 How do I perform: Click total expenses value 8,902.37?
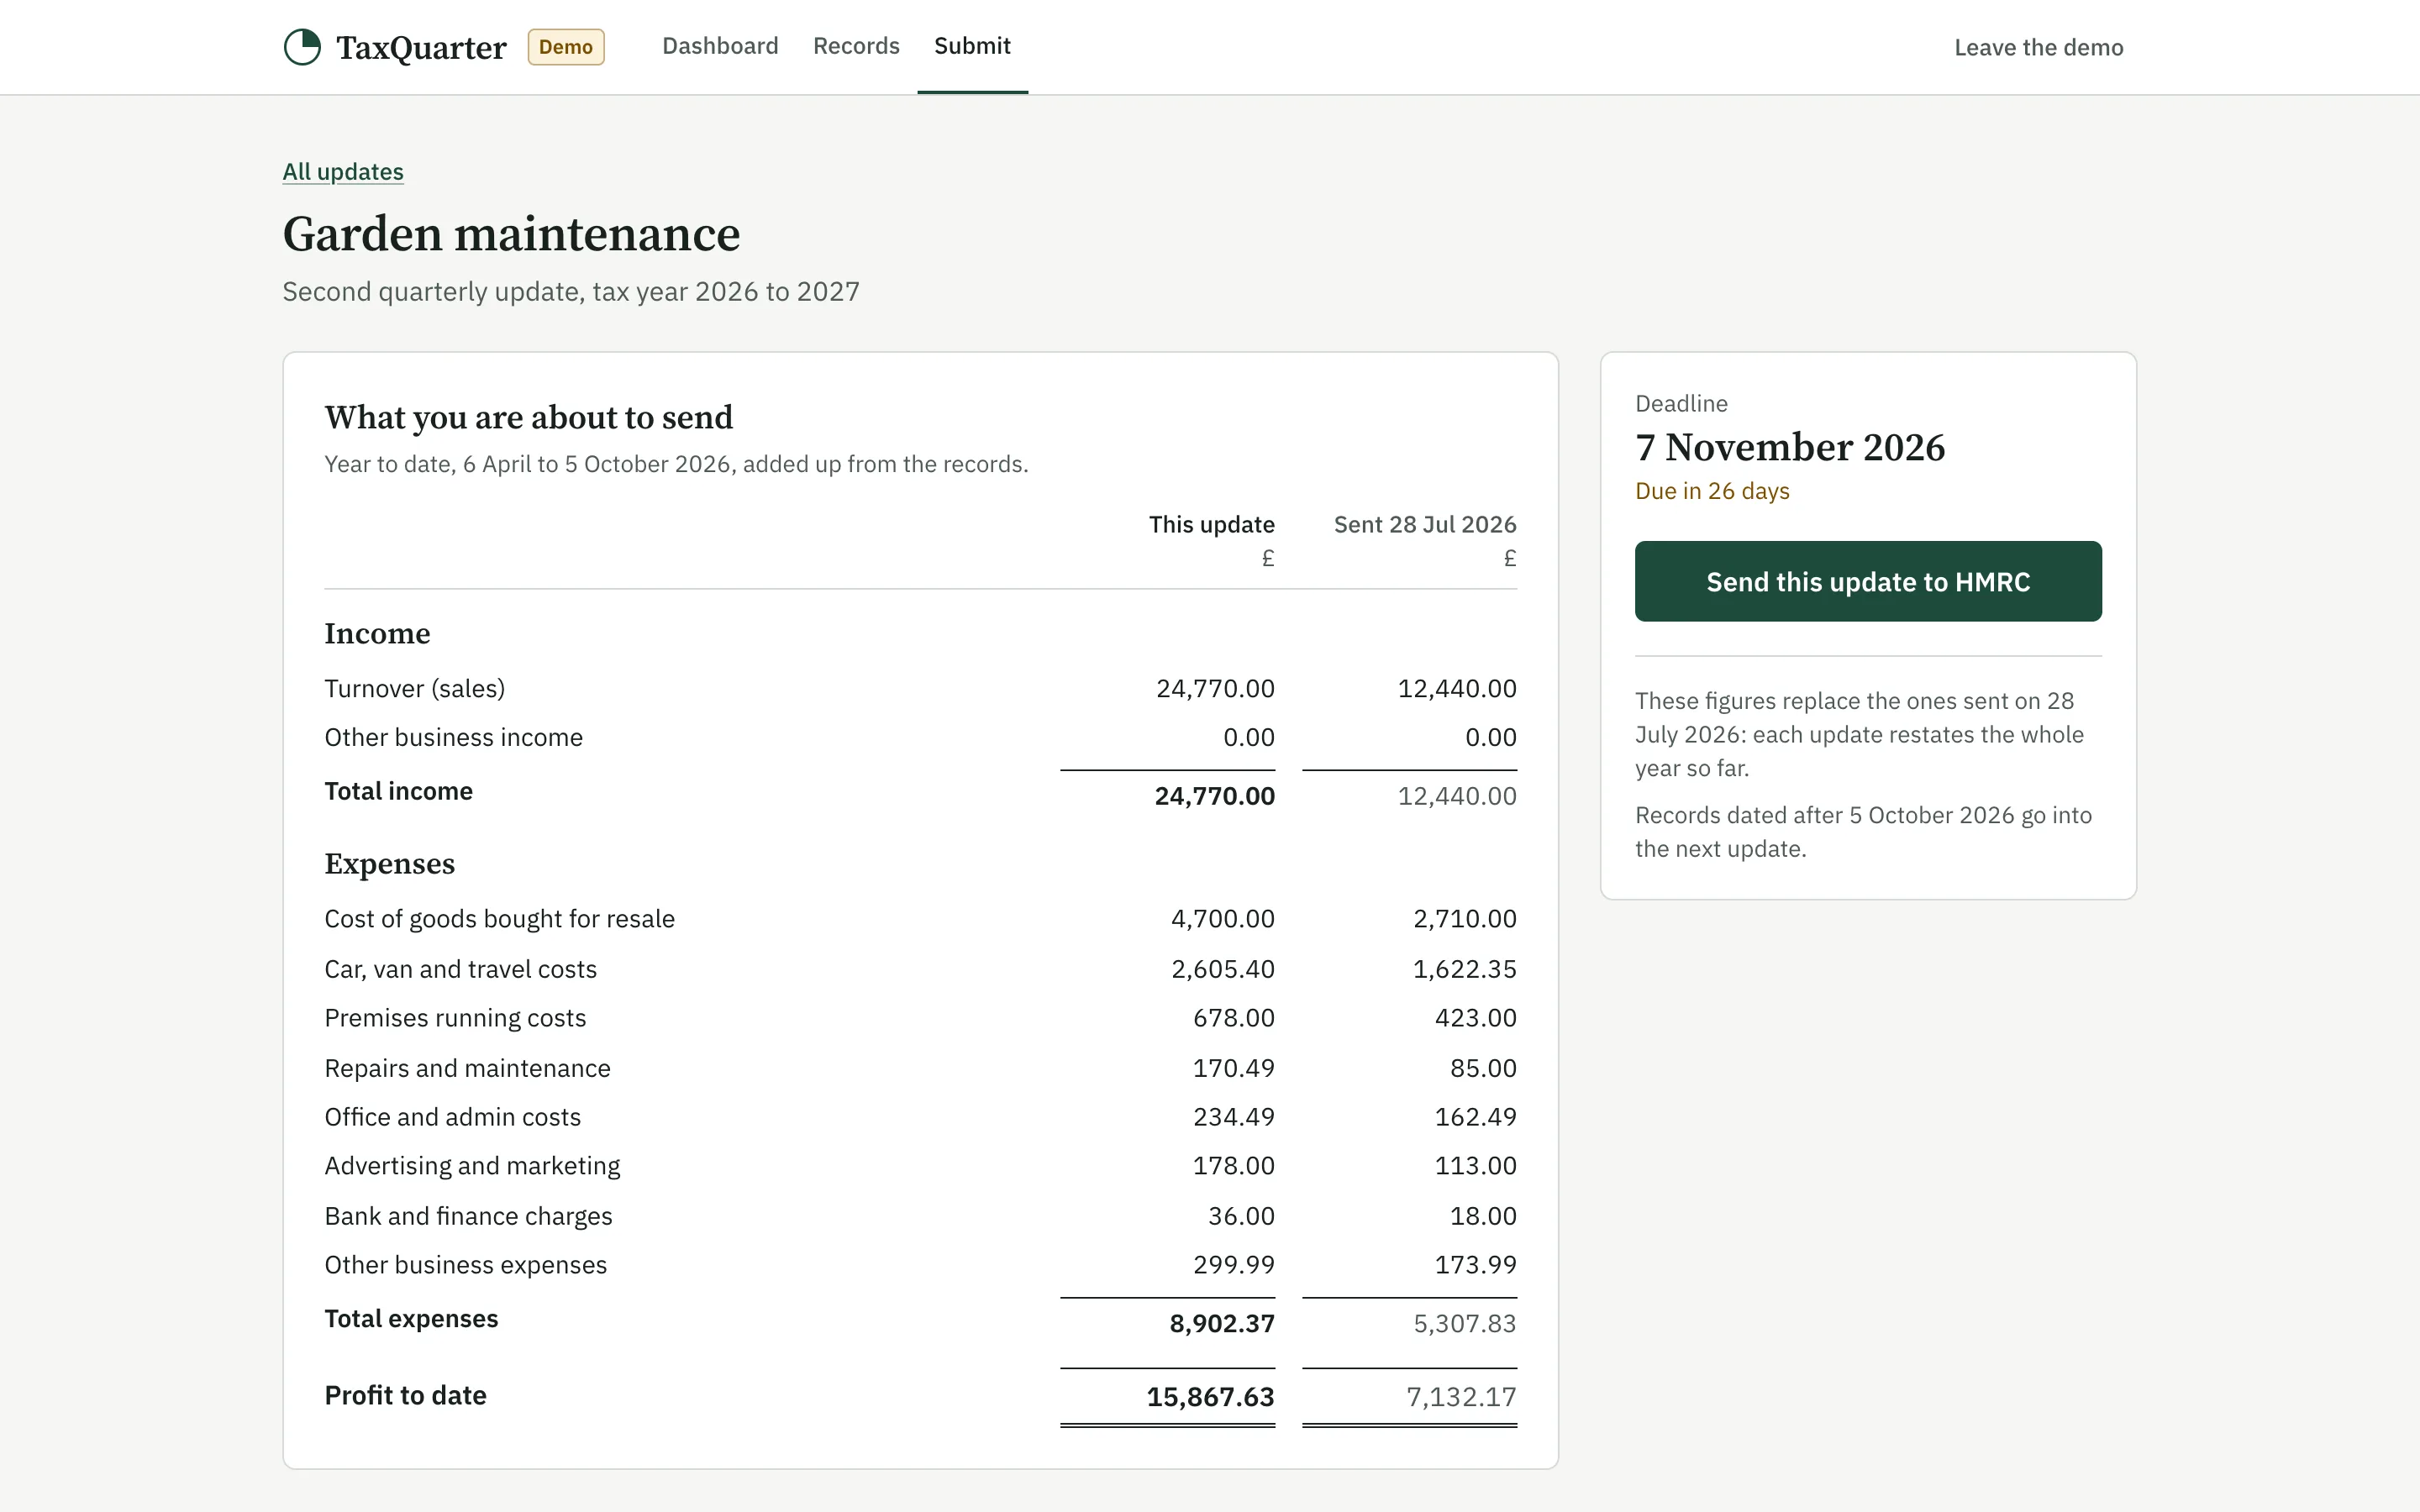[x=1222, y=1324]
